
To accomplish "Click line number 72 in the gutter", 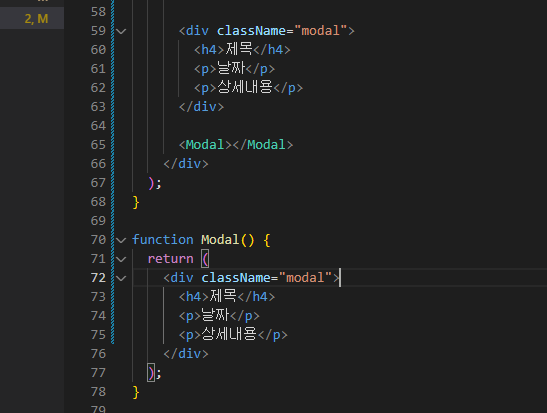I will click(98, 278).
